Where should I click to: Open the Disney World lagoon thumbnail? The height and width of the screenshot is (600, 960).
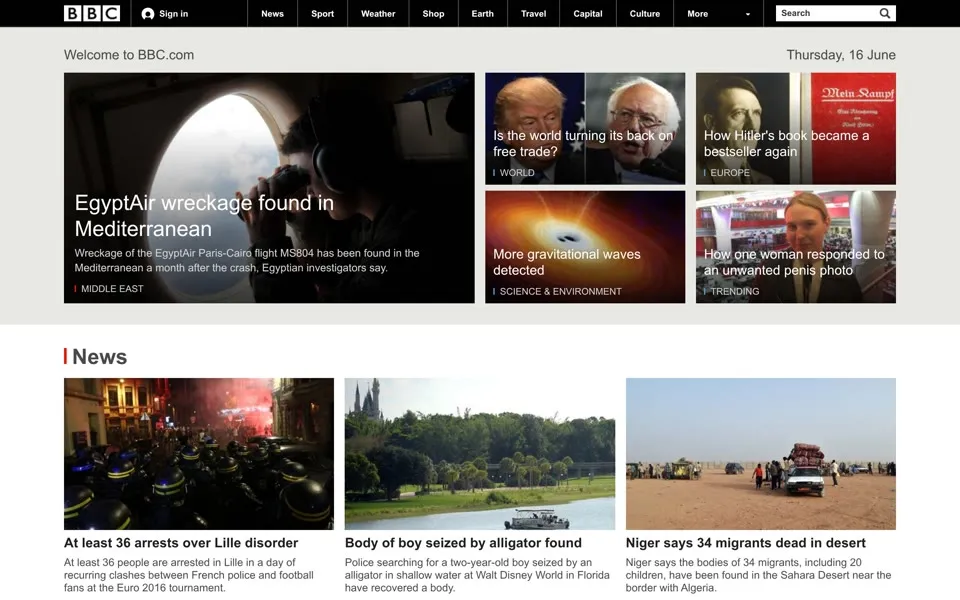pyautogui.click(x=480, y=454)
